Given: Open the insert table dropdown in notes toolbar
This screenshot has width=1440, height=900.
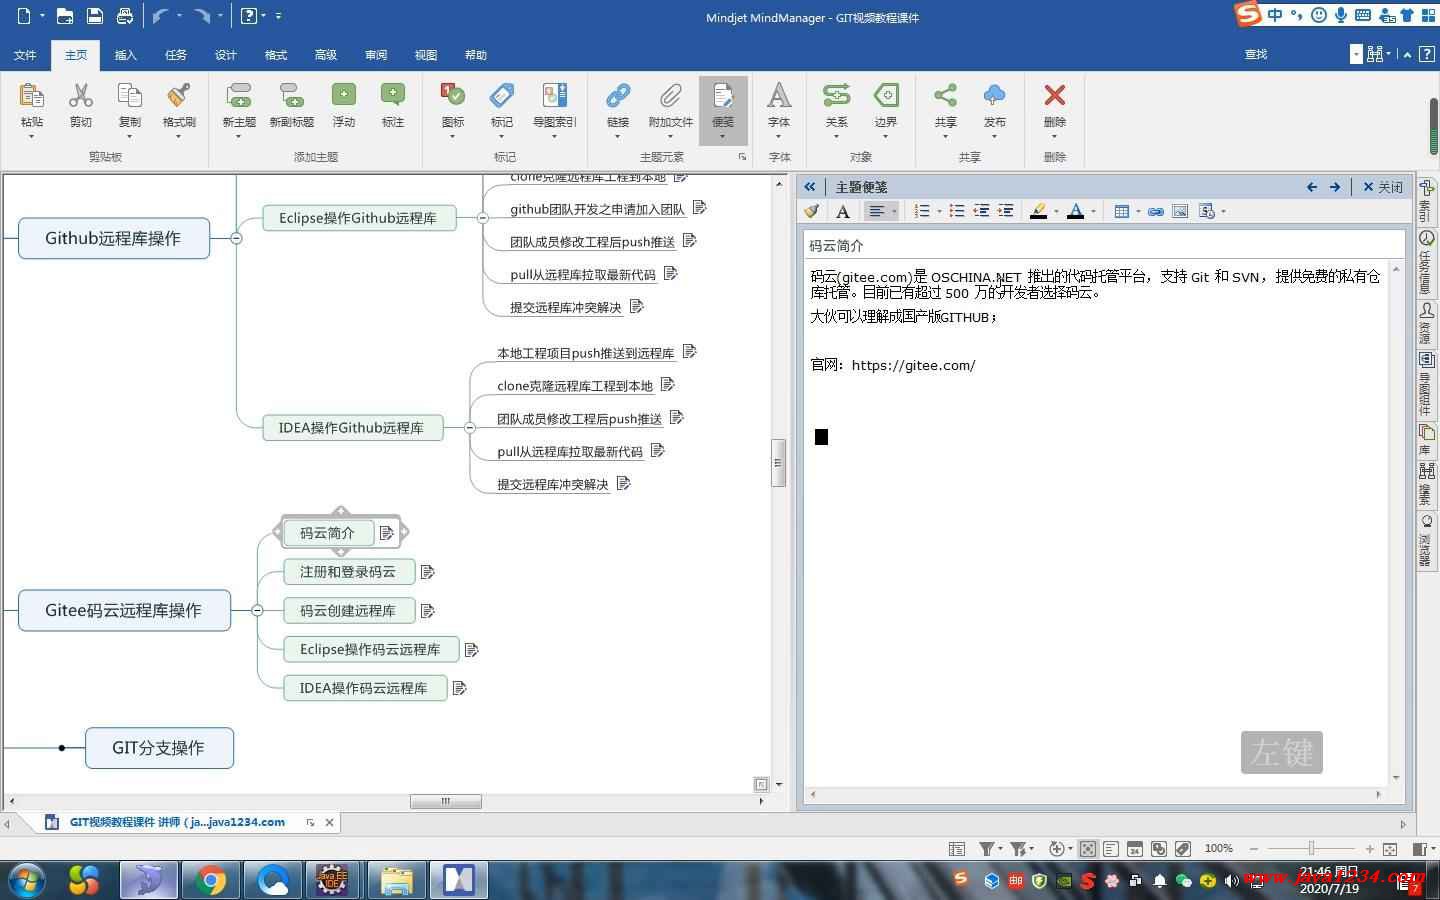Looking at the screenshot, I should pos(1138,211).
